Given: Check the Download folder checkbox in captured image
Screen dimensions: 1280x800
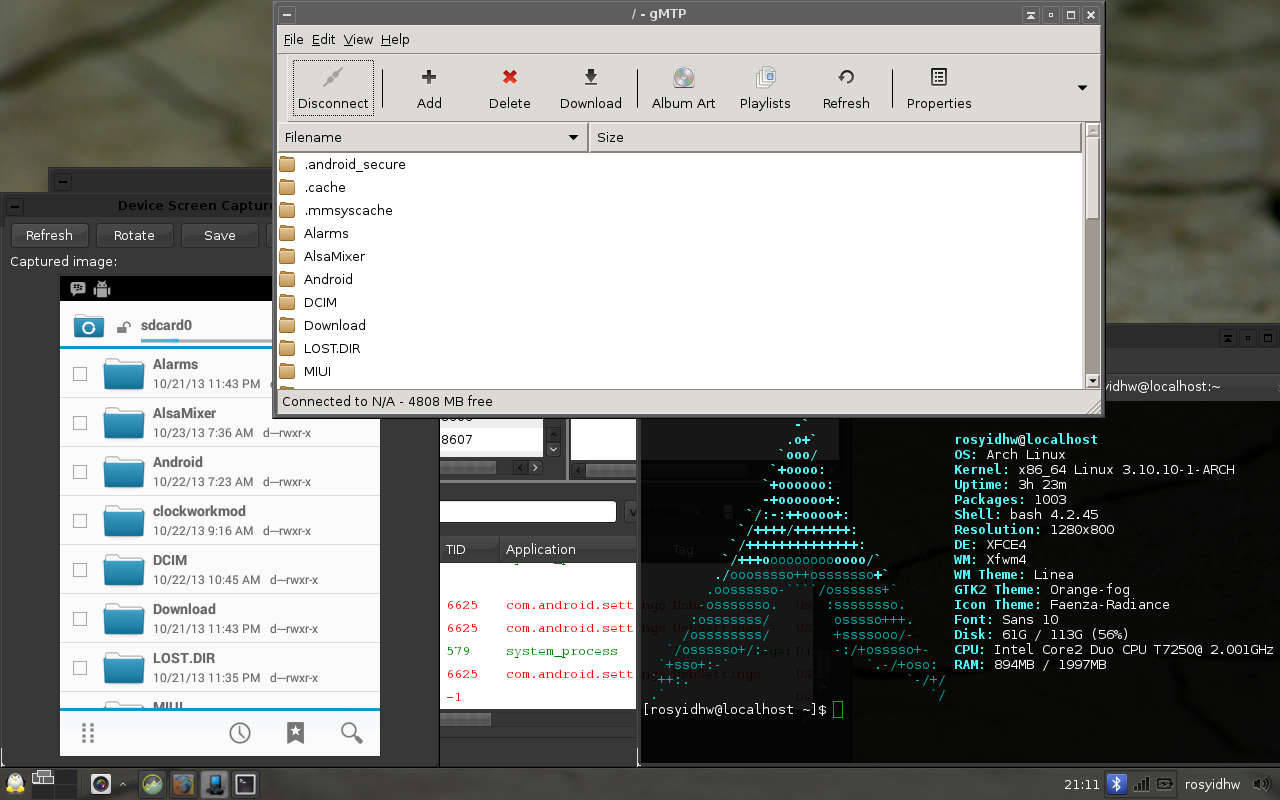Looking at the screenshot, I should coord(80,619).
